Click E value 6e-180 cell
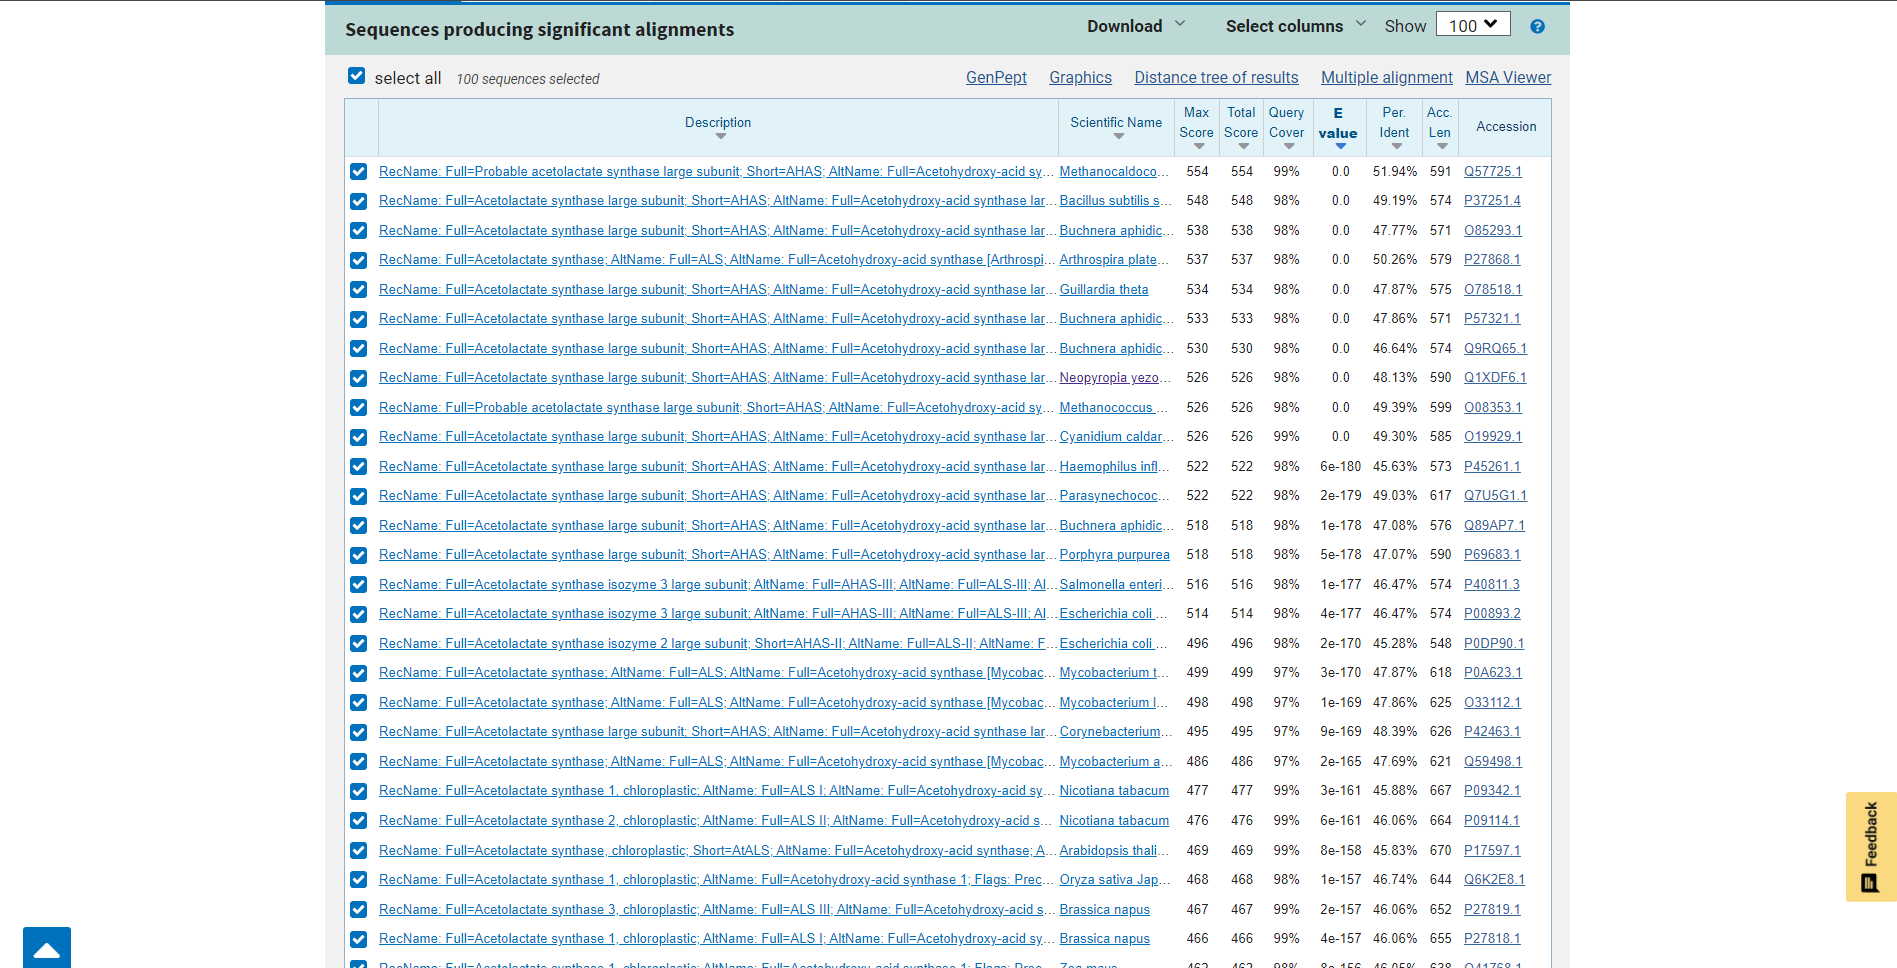1897x968 pixels. point(1340,467)
